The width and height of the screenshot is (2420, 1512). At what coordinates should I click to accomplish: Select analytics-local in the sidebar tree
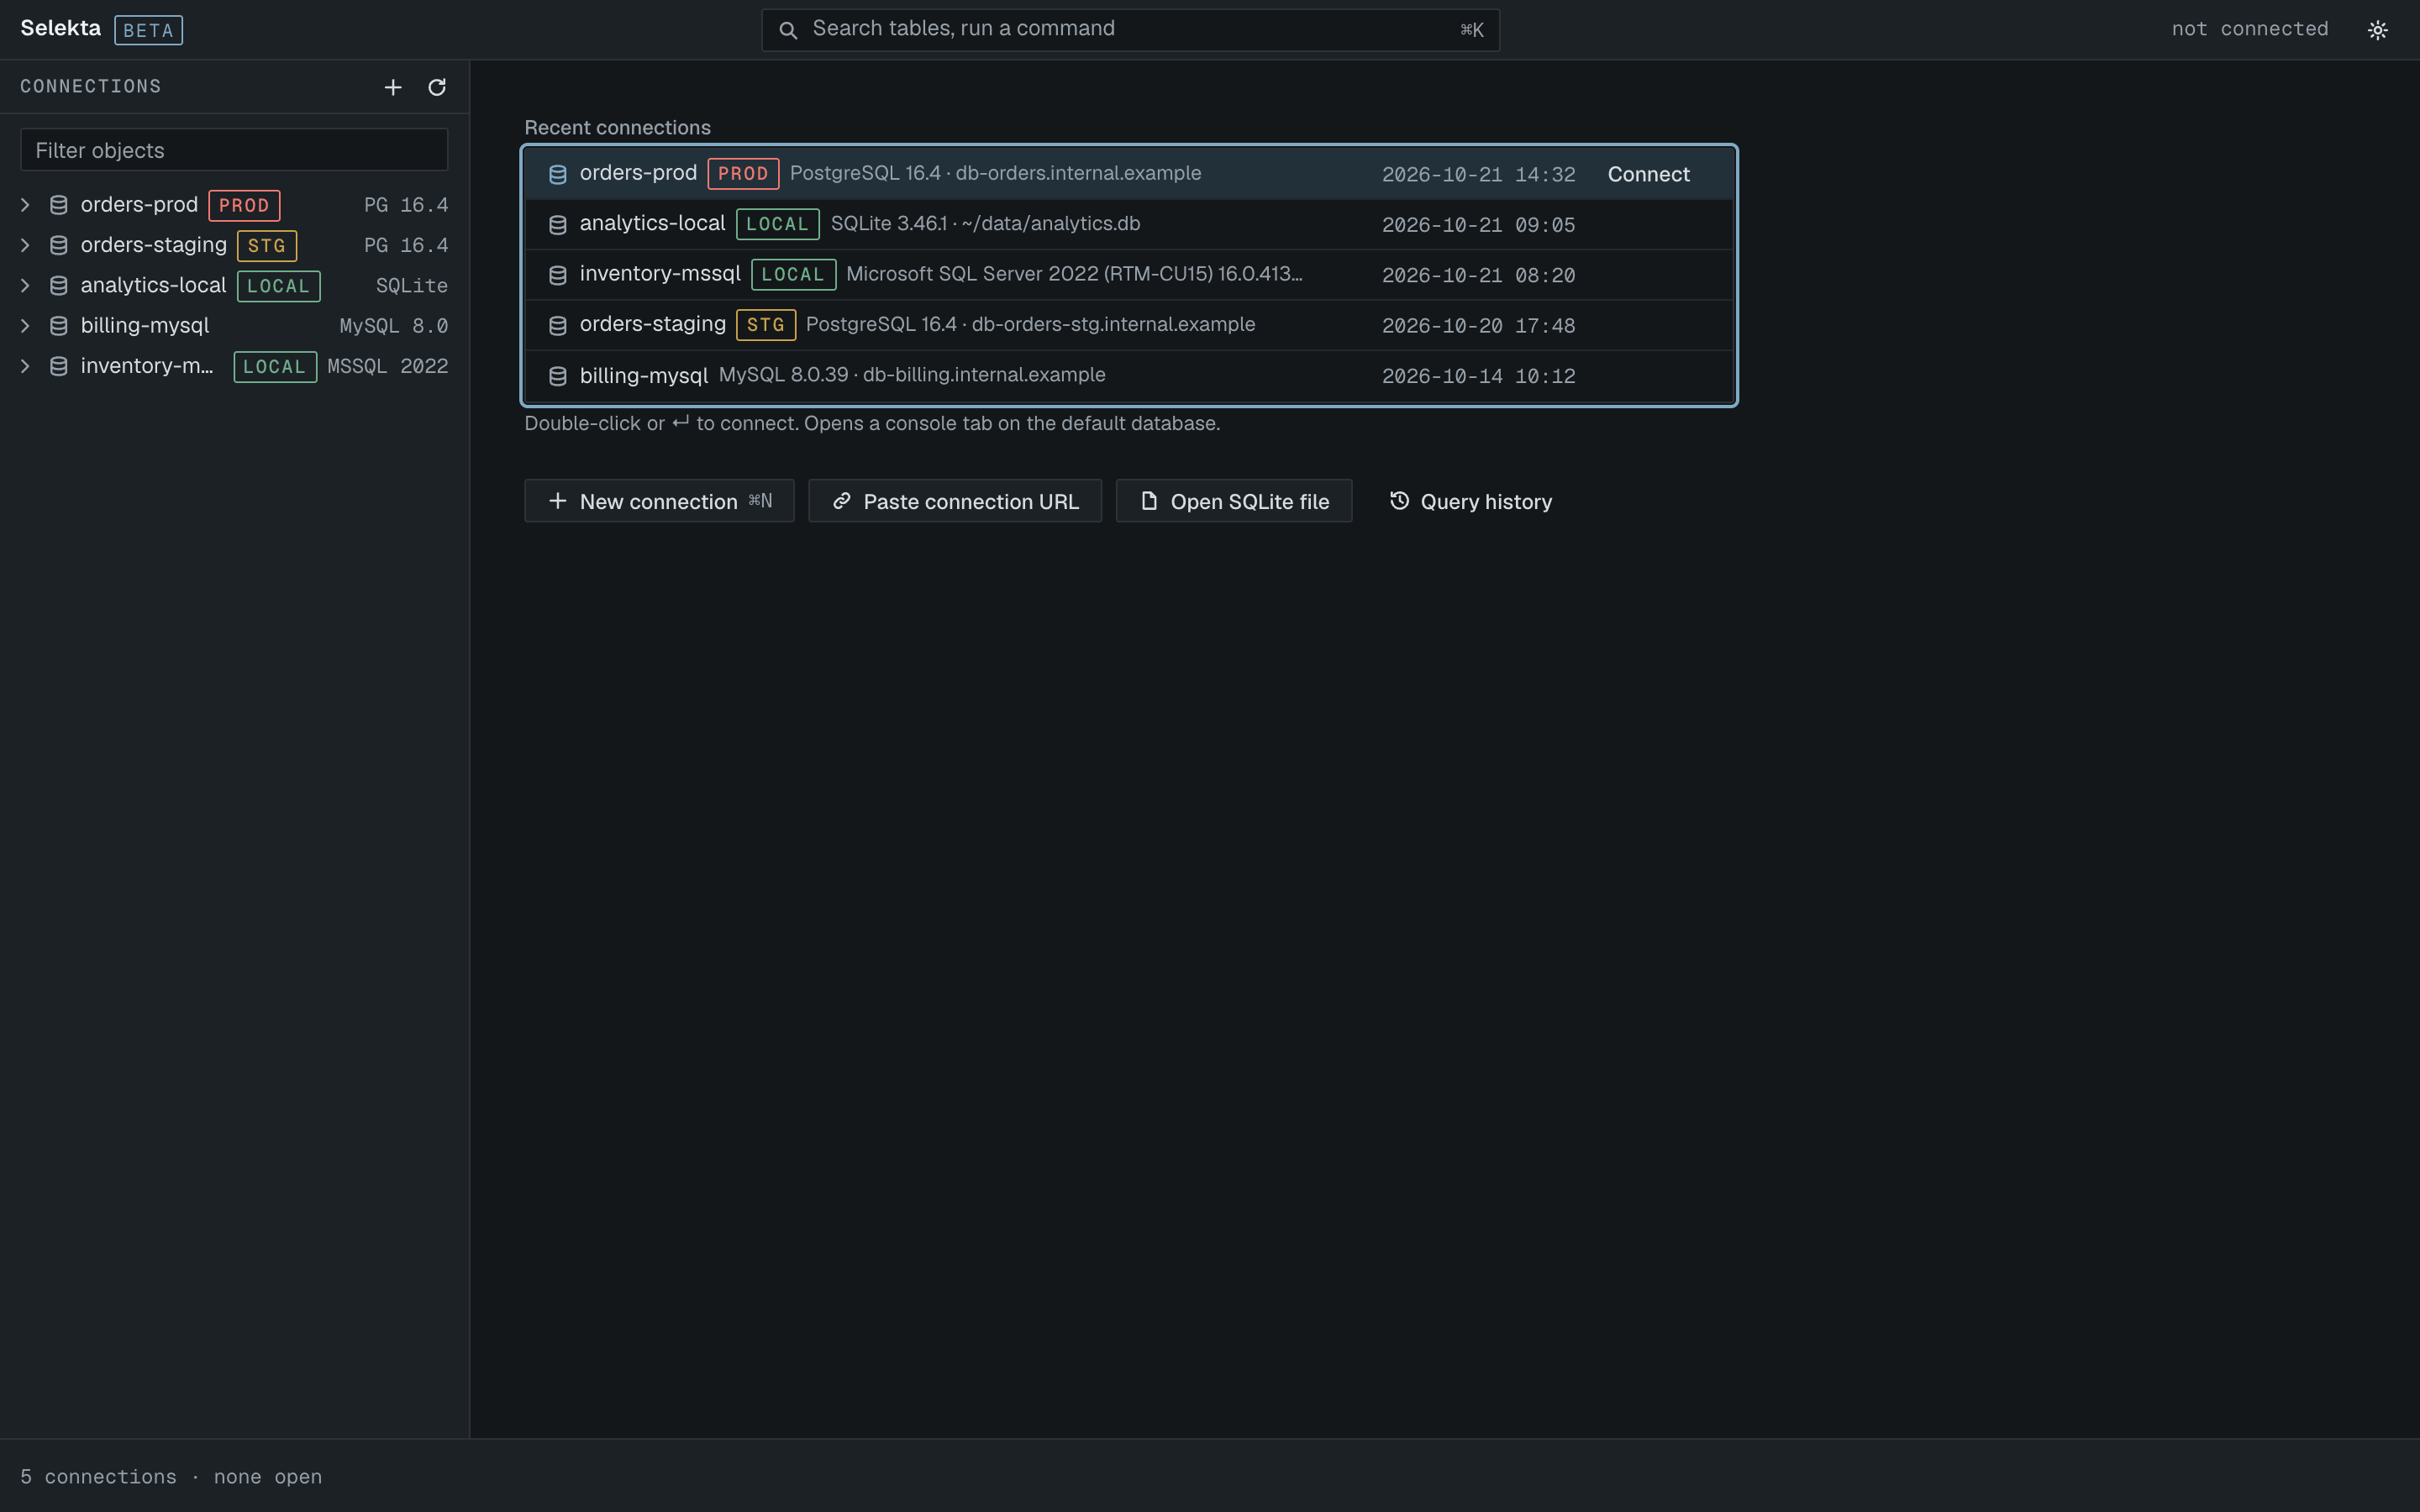click(x=153, y=286)
